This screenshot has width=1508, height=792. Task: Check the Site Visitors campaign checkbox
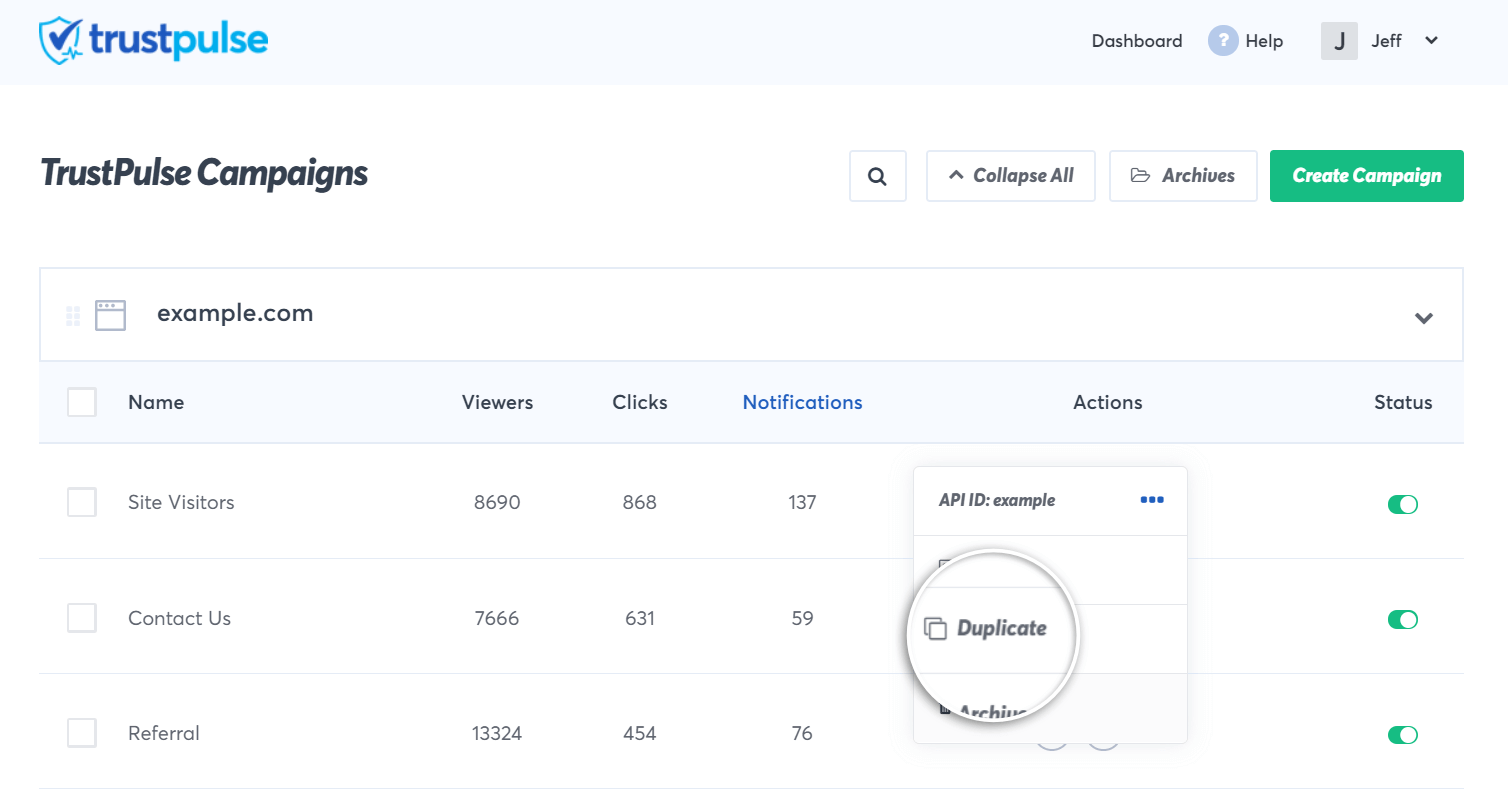tap(82, 502)
